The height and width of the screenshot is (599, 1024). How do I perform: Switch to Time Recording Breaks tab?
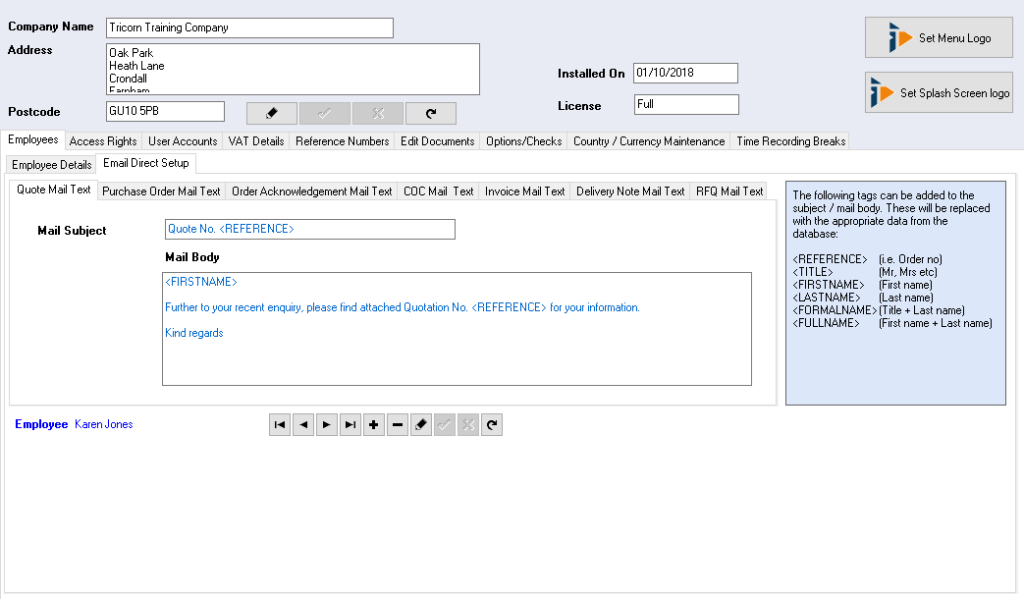pyautogui.click(x=790, y=141)
